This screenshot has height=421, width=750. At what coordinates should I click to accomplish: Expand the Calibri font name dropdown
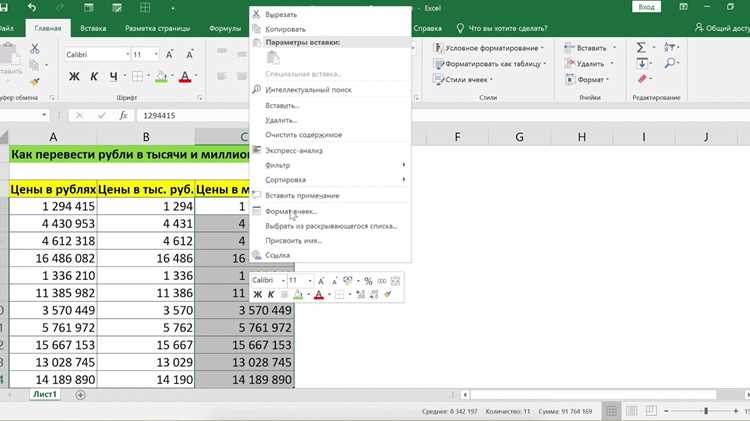[x=128, y=55]
